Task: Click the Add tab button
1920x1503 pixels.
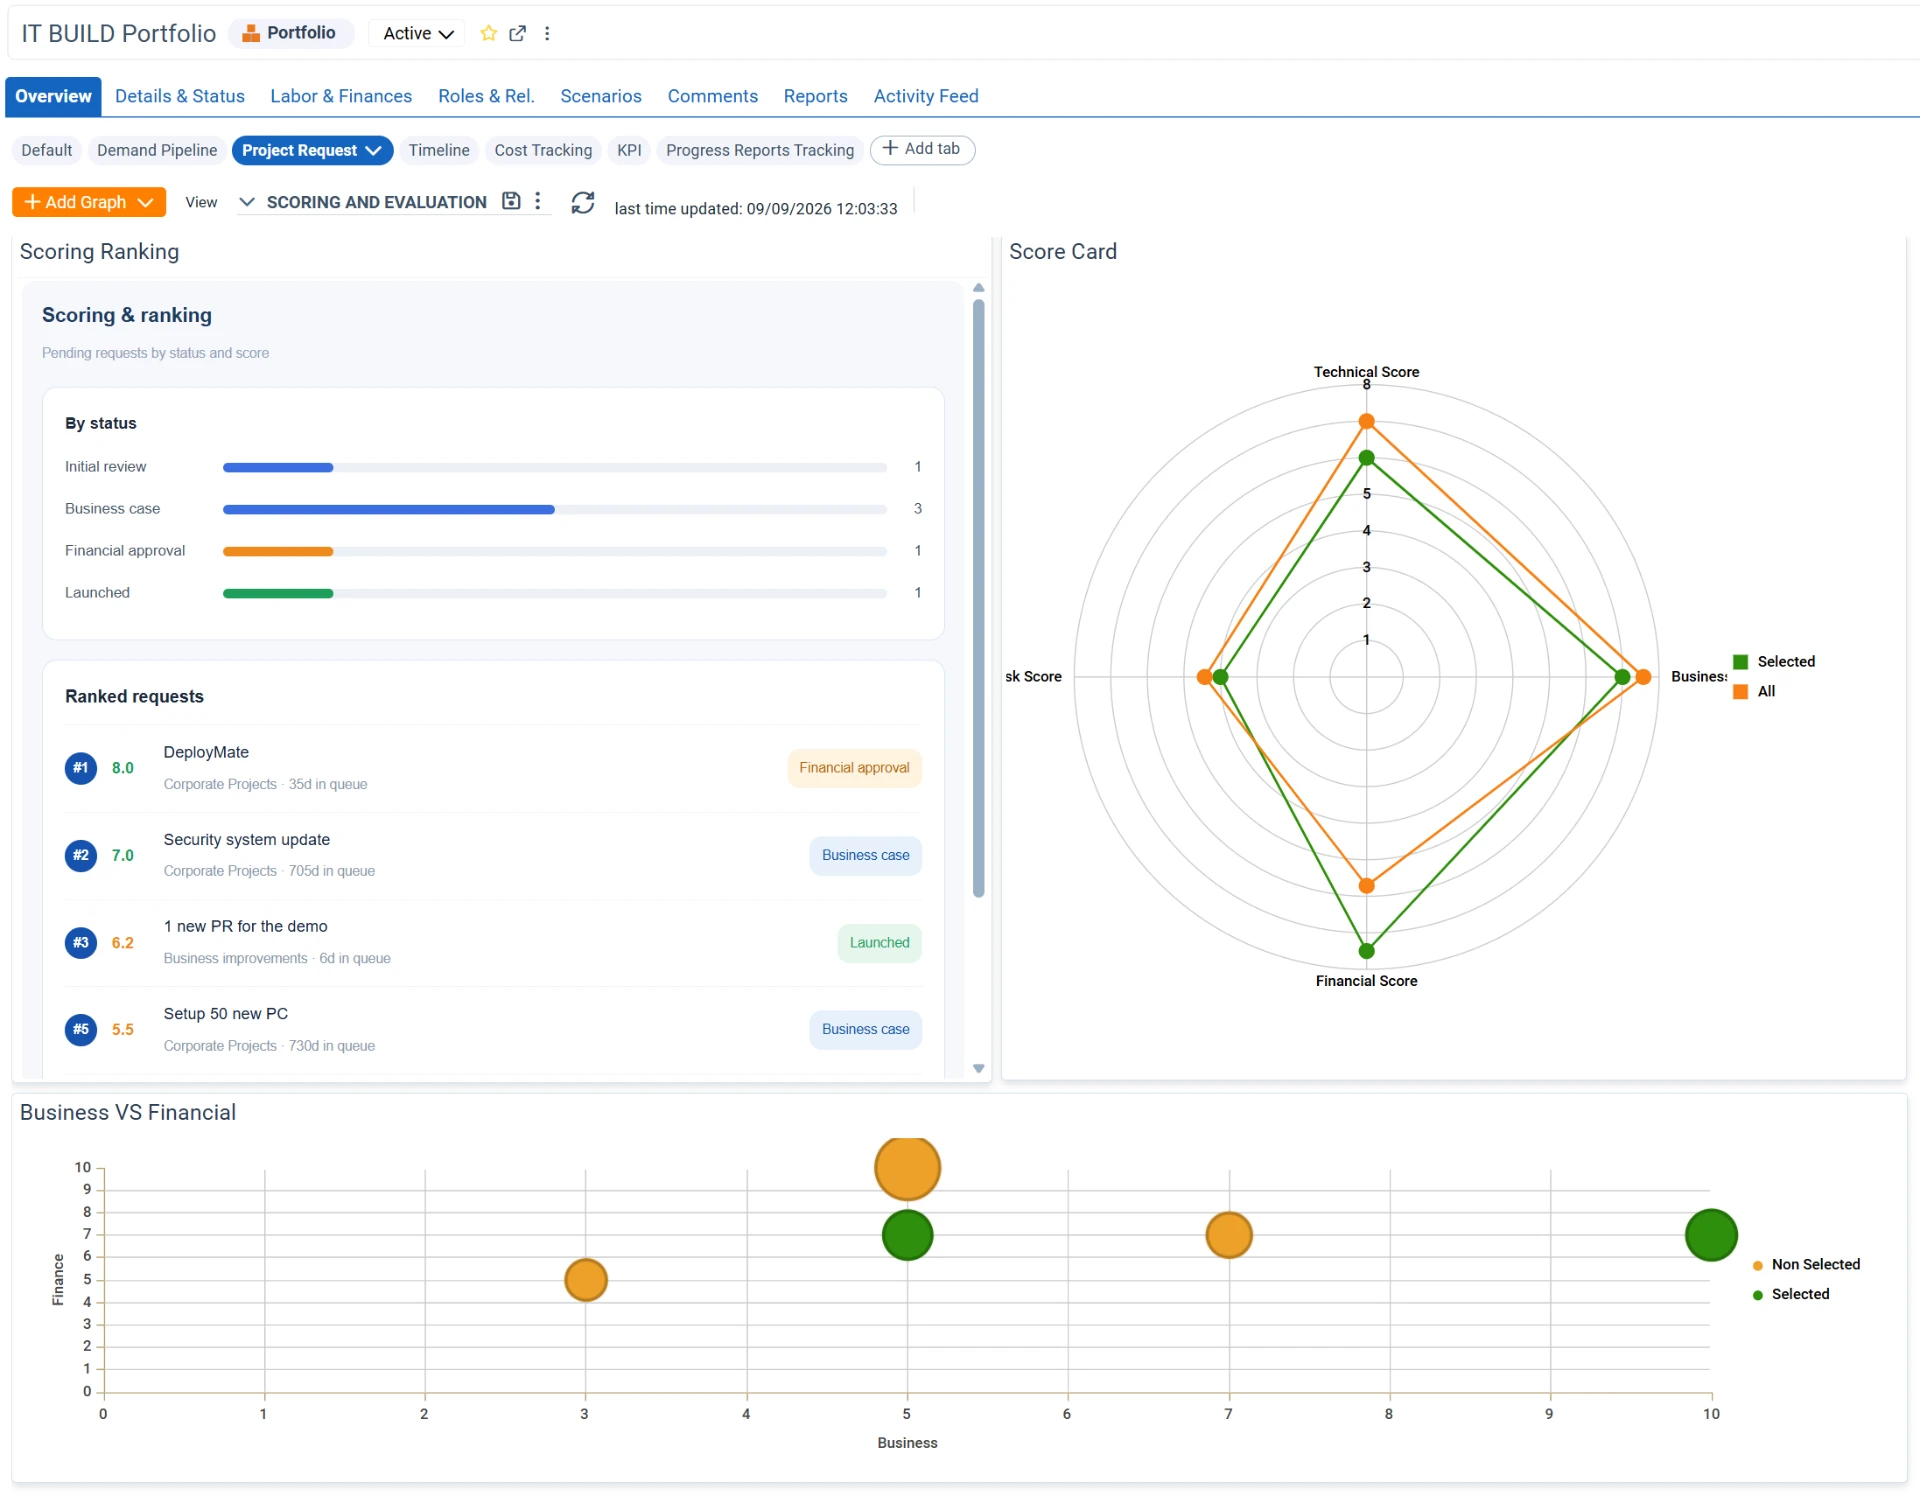Action: [922, 149]
